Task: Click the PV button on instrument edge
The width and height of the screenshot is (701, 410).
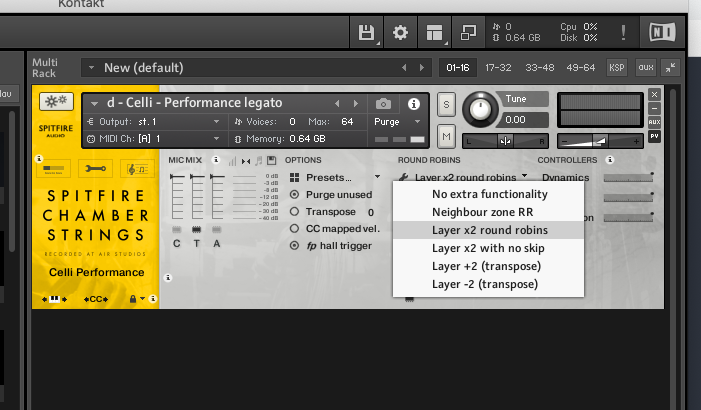Action: click(x=654, y=136)
